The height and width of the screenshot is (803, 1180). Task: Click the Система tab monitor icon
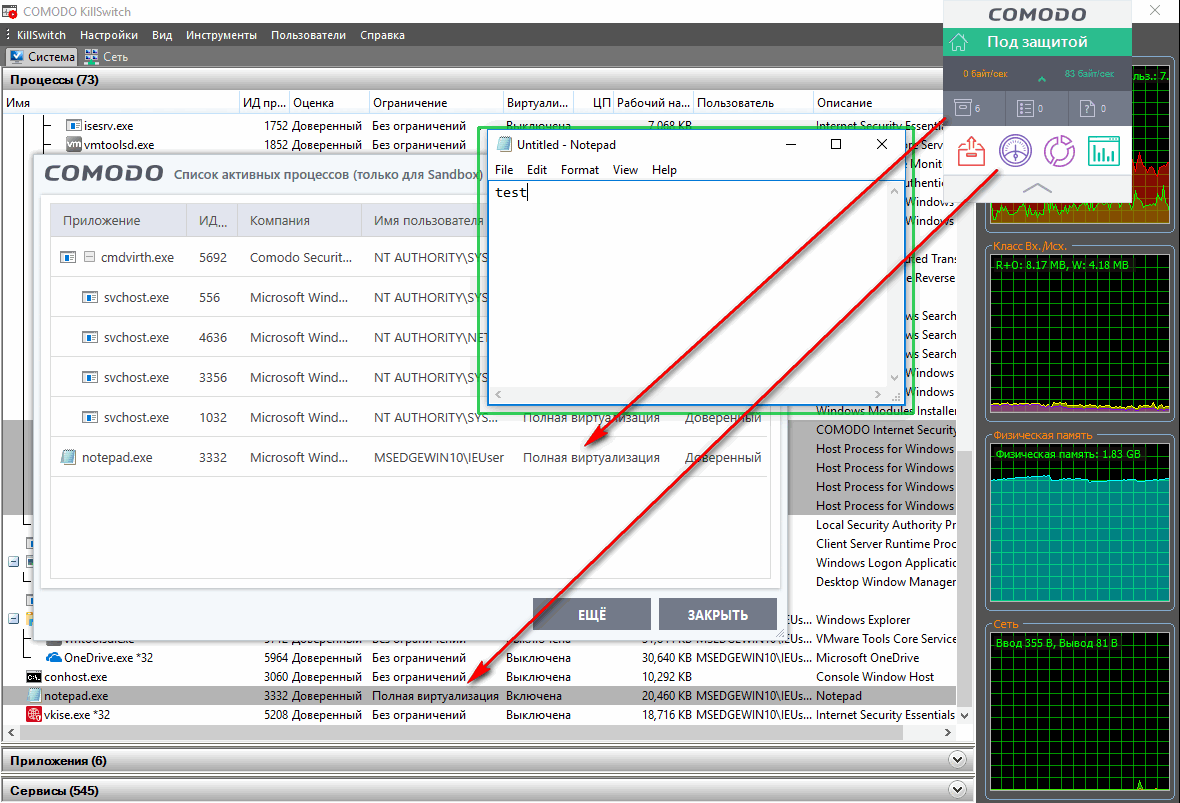17,56
